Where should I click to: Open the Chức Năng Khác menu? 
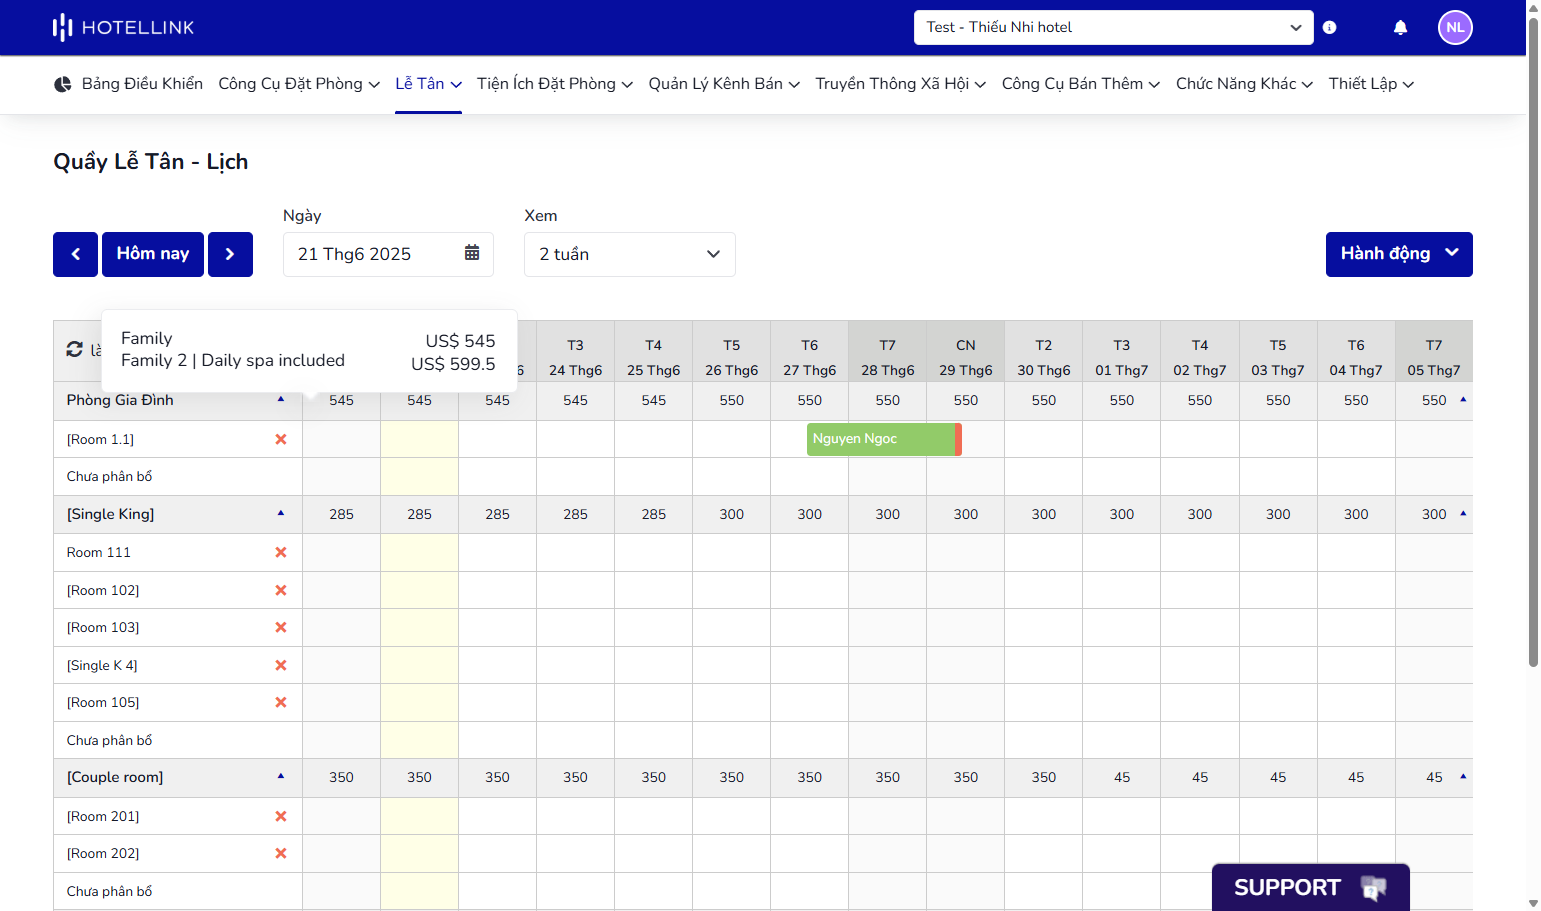click(1244, 84)
